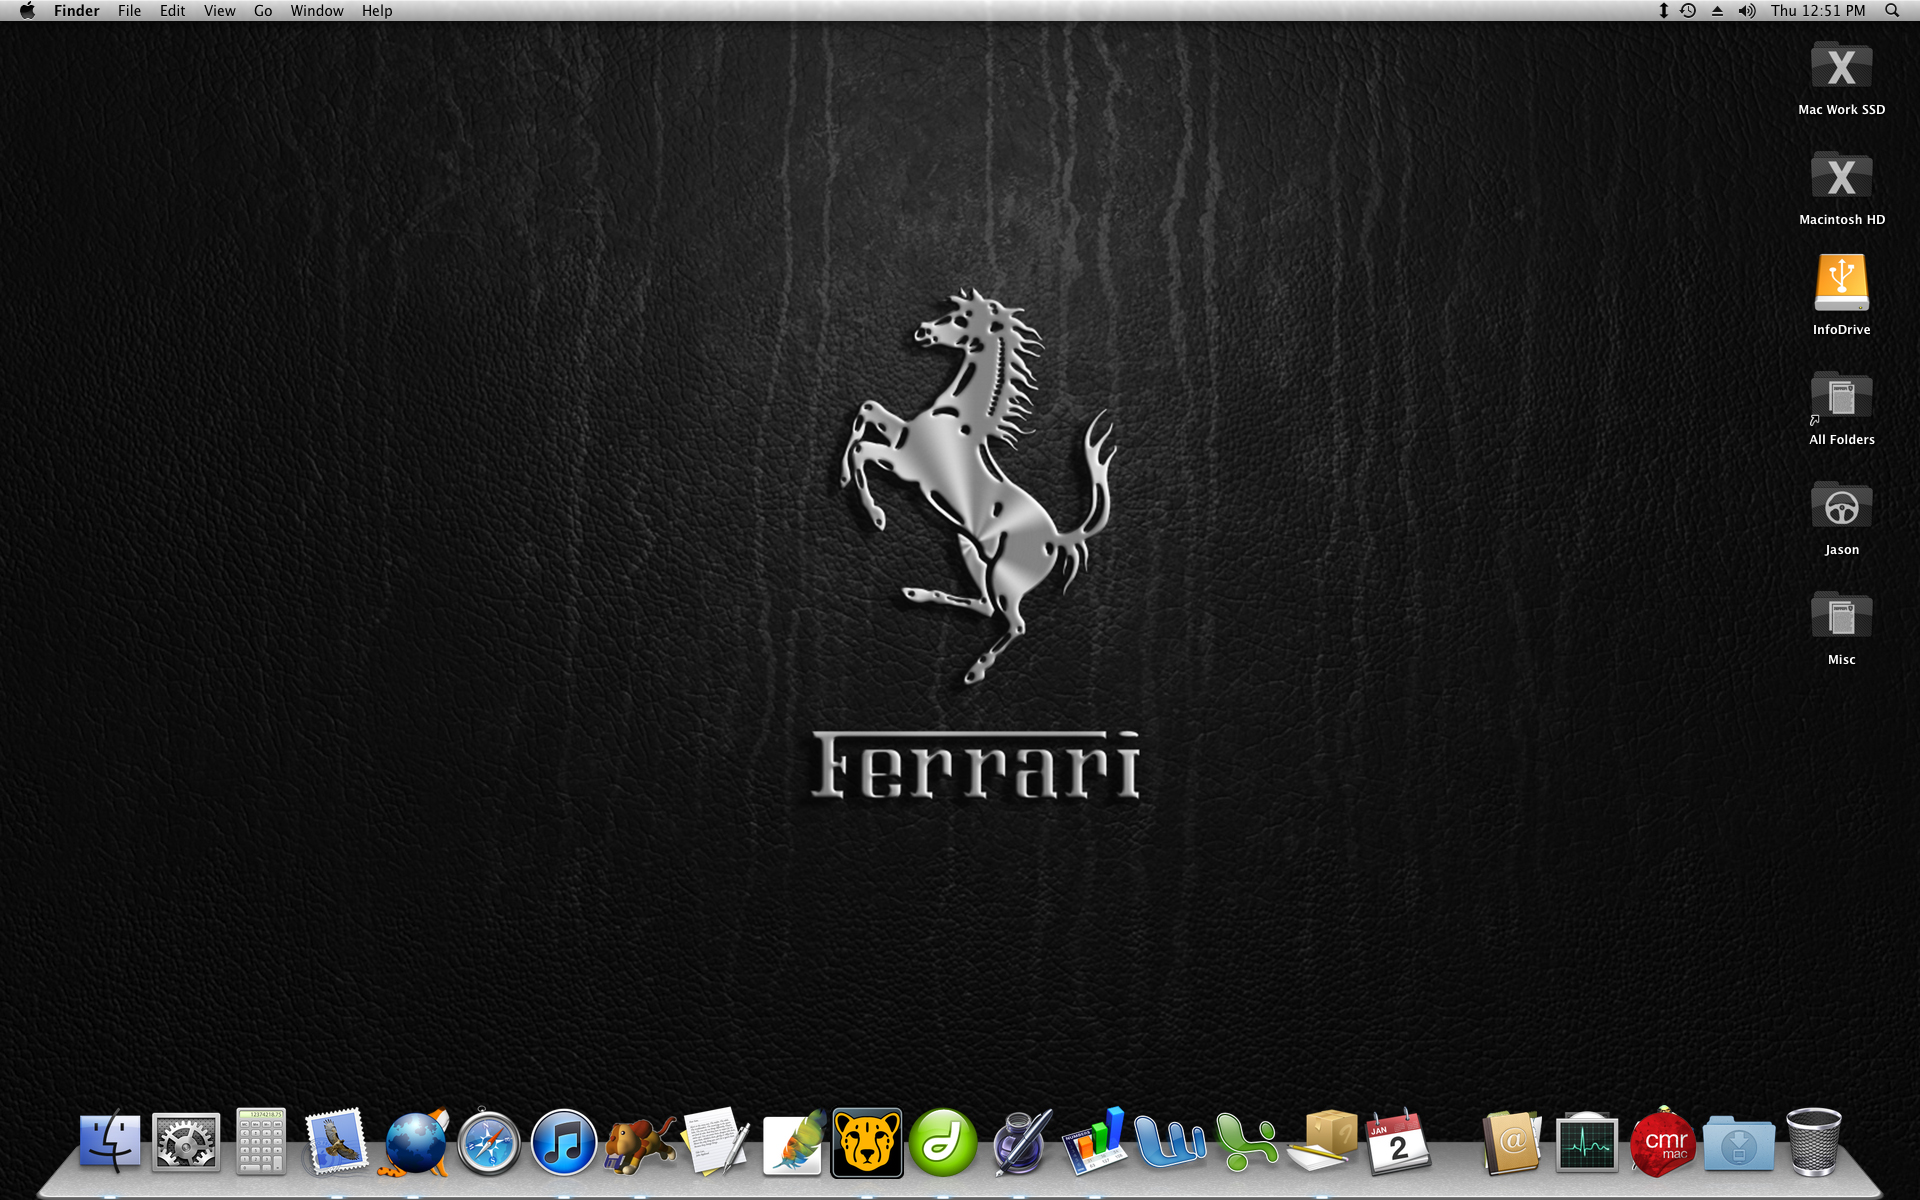The height and width of the screenshot is (1200, 1920).
Task: Open the Edit menu
Action: click(x=172, y=11)
